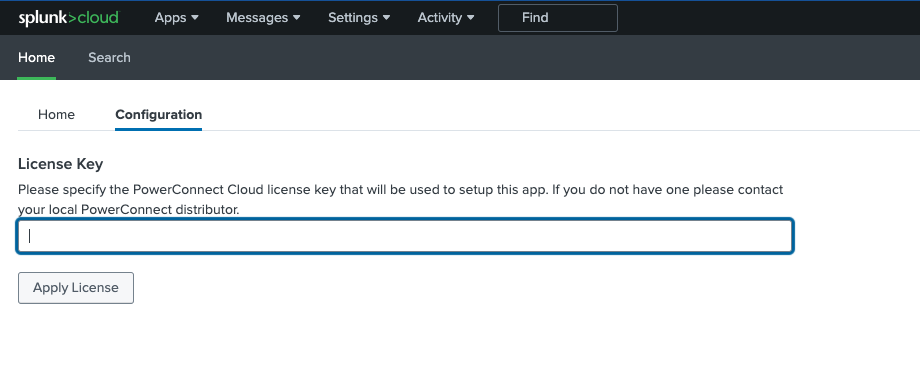Open the Apps dropdown menu
The image size is (920, 372).
177,18
